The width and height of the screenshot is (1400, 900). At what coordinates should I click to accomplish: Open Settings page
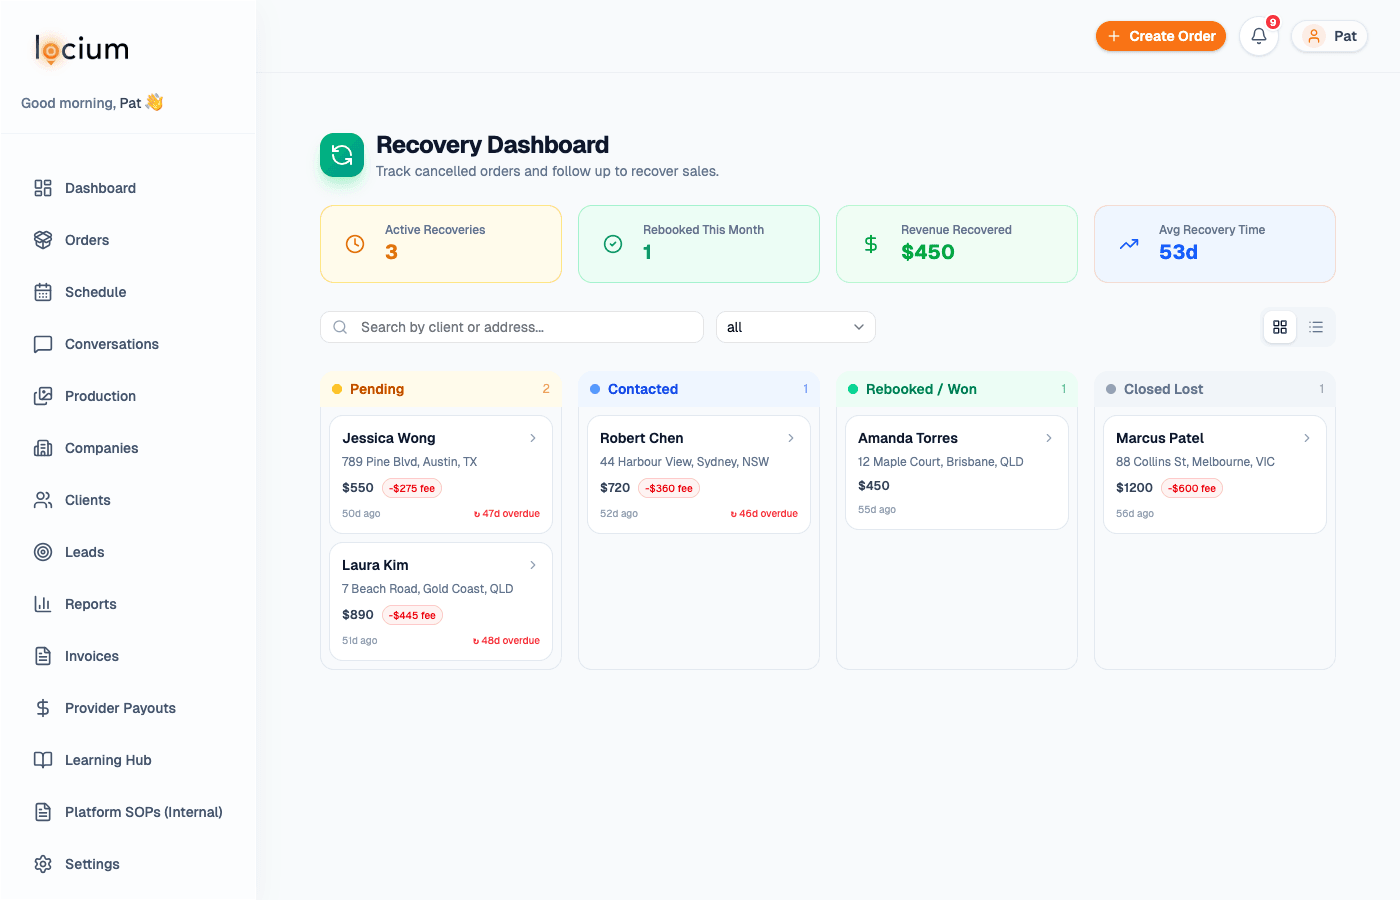pyautogui.click(x=128, y=864)
